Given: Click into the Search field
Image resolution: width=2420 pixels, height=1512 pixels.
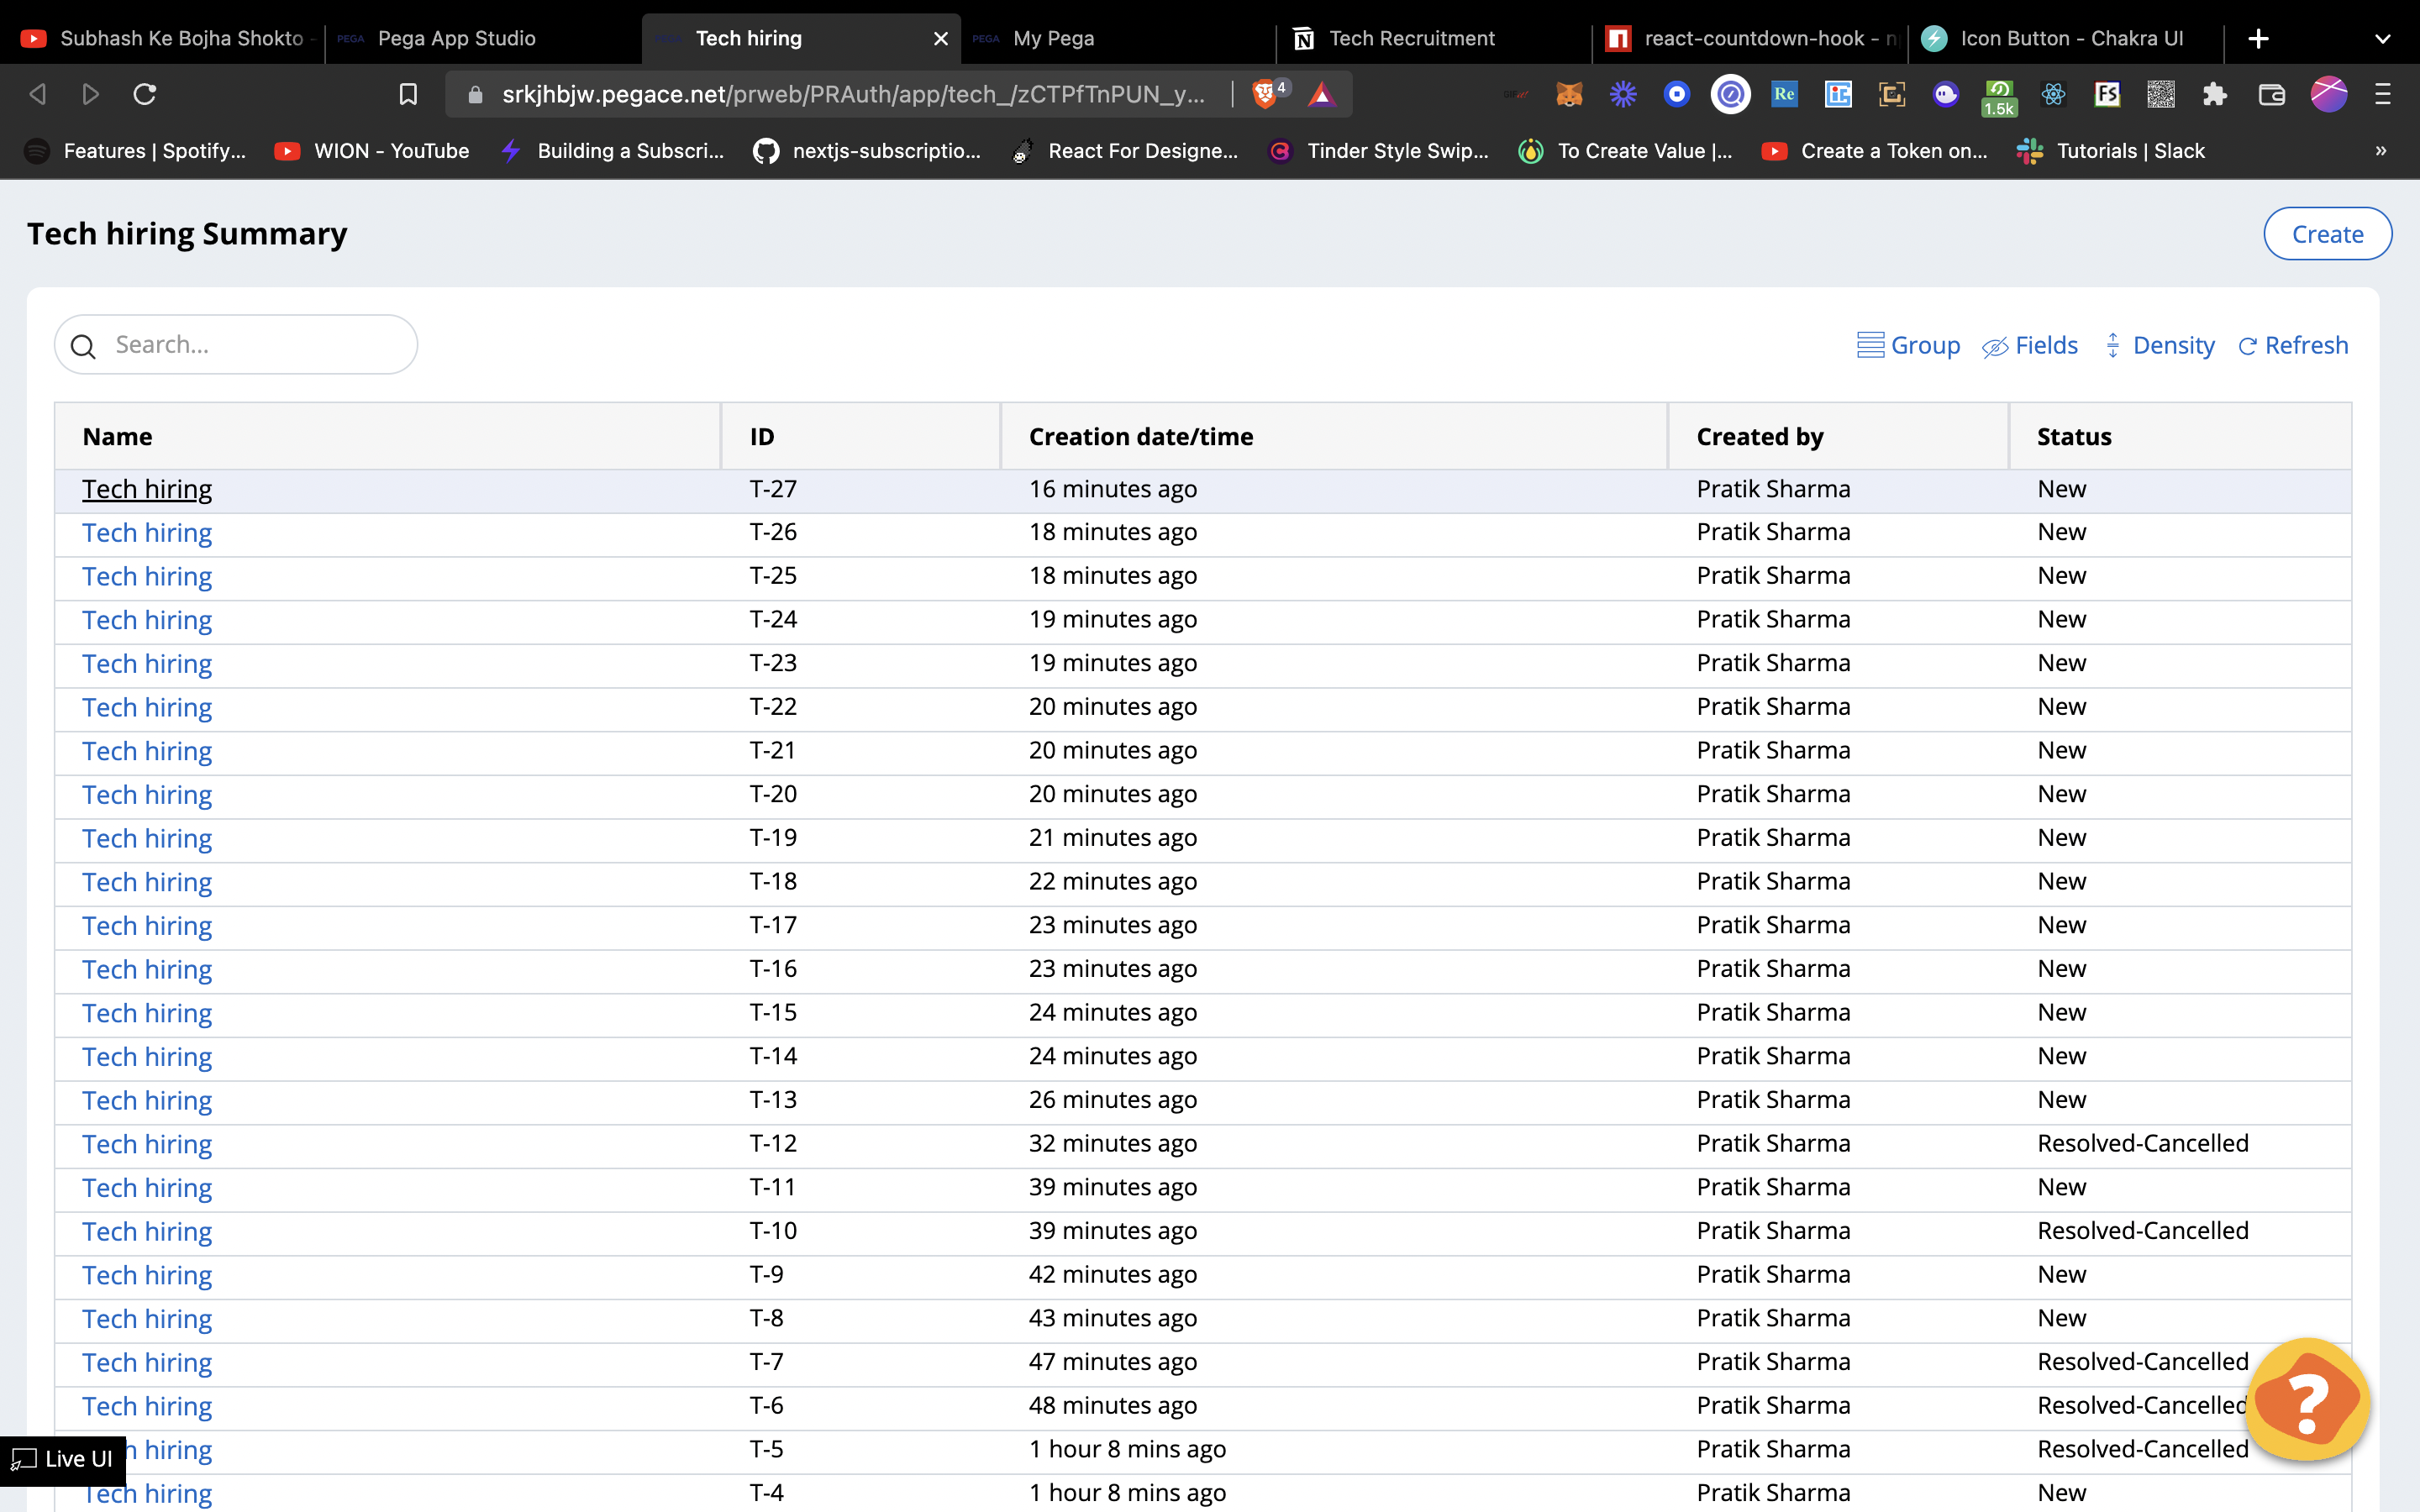Looking at the screenshot, I should tap(250, 345).
